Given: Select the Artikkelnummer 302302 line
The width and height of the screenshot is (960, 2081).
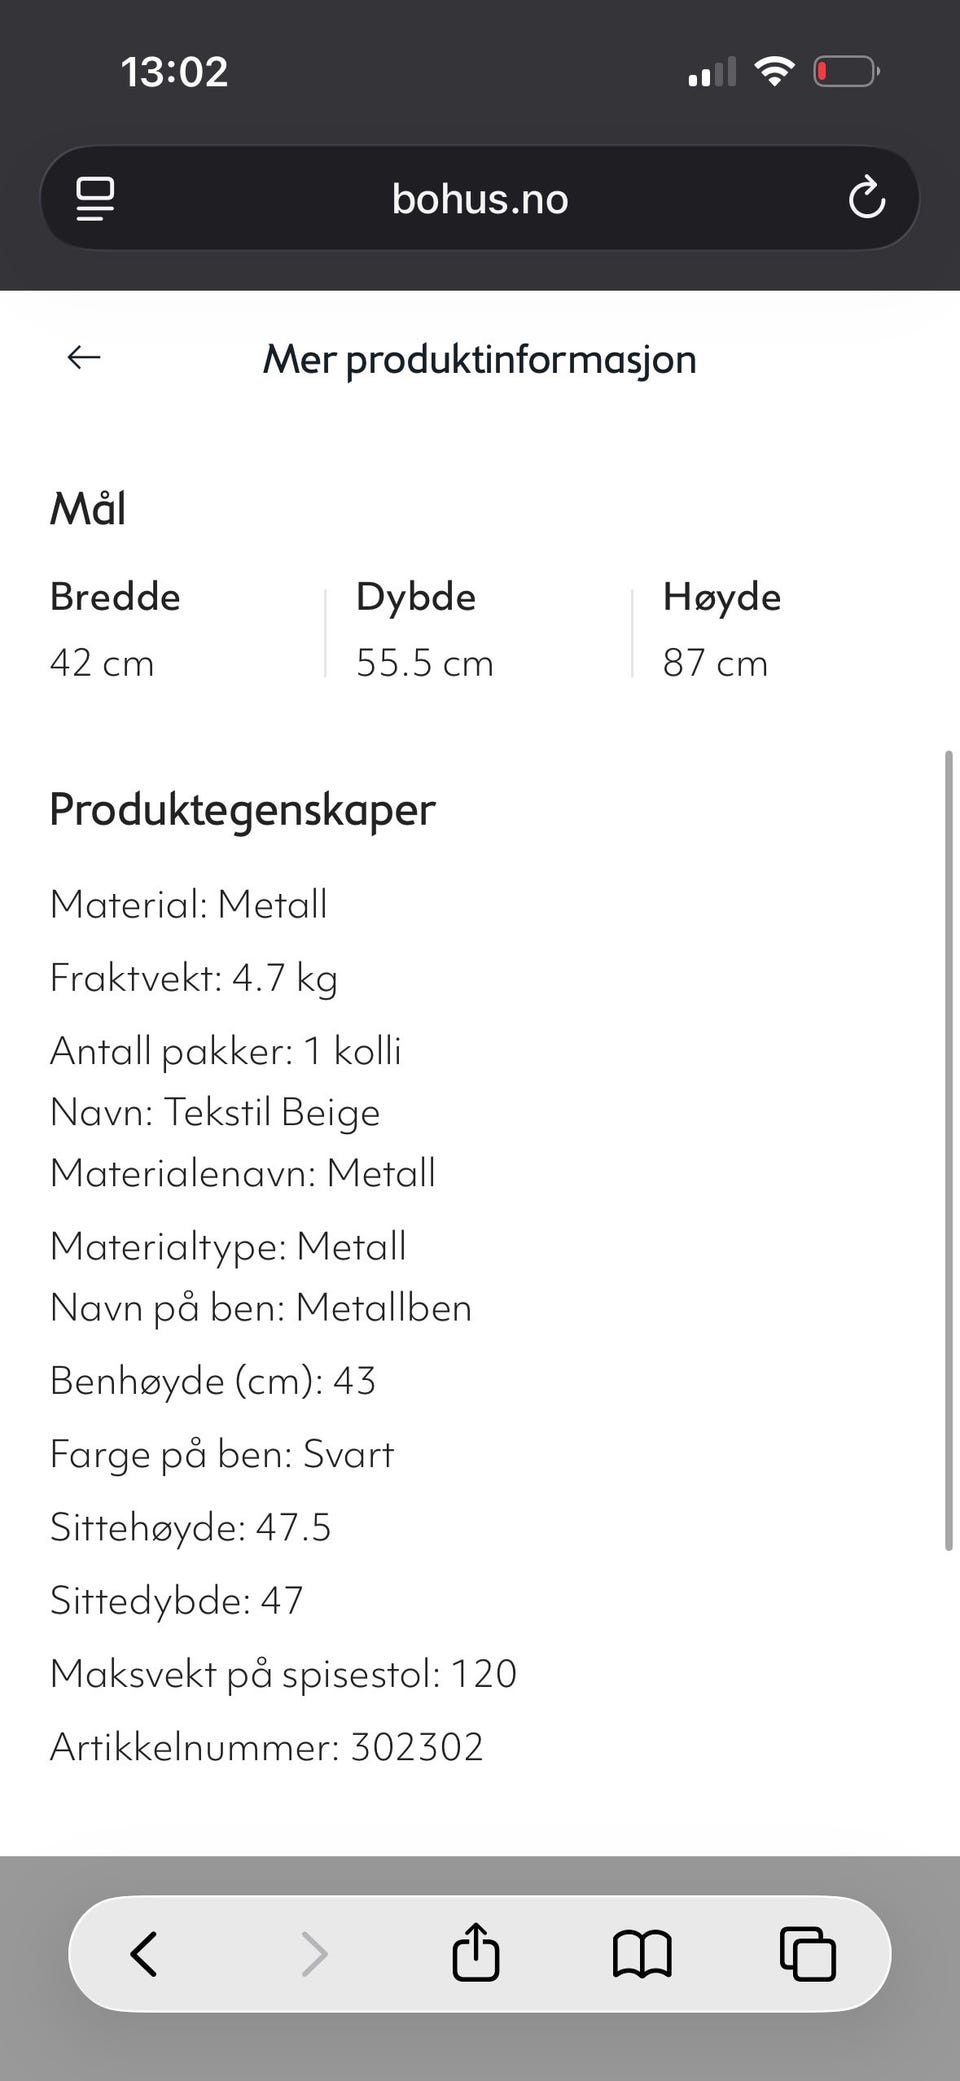Looking at the screenshot, I should (267, 1746).
